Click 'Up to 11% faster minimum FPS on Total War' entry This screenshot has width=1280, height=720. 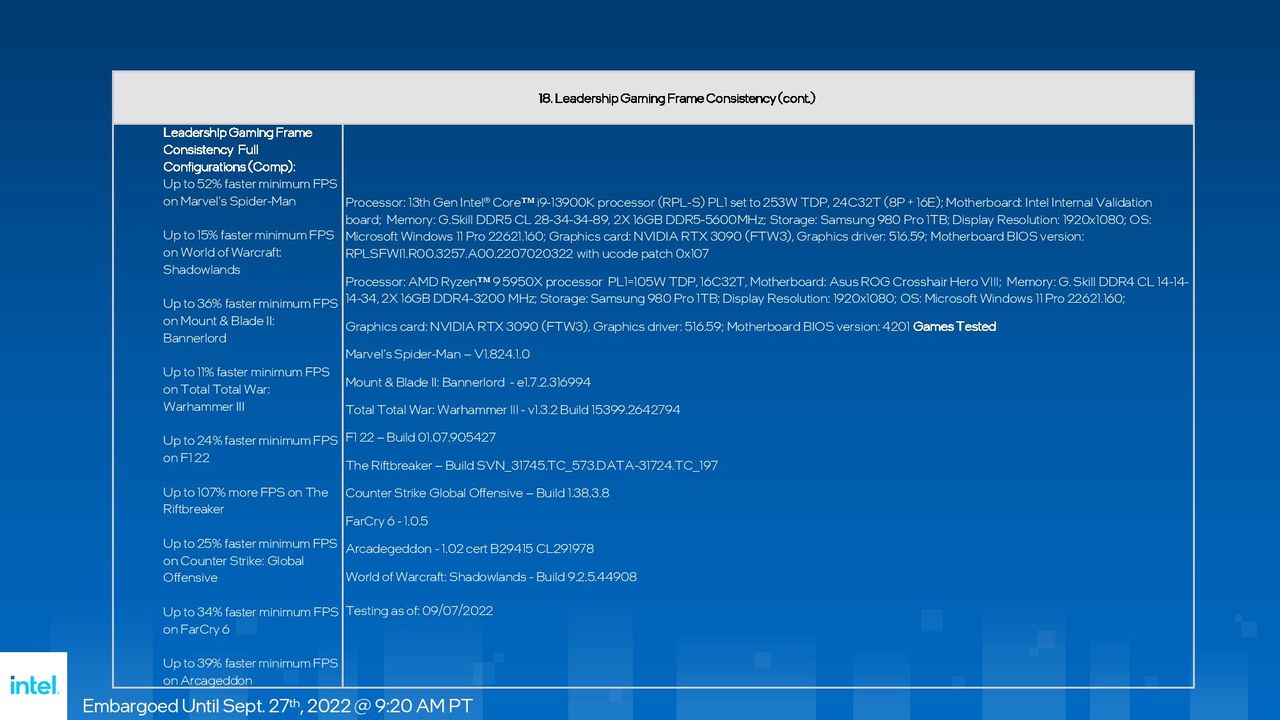(246, 389)
